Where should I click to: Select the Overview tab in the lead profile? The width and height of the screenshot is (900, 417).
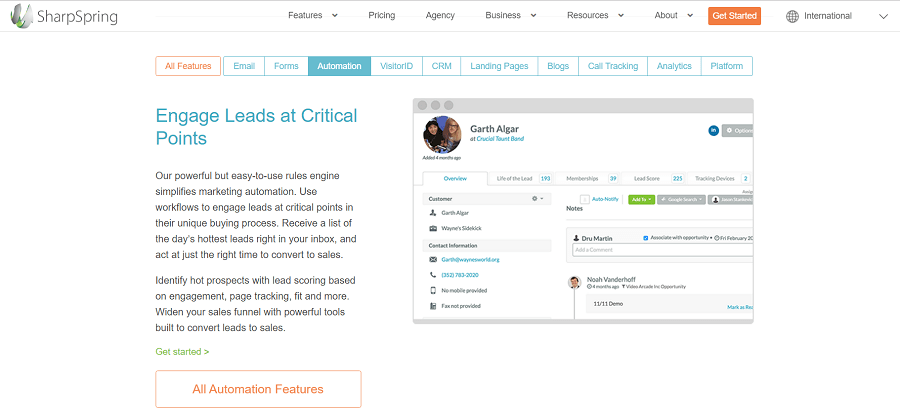tap(455, 178)
